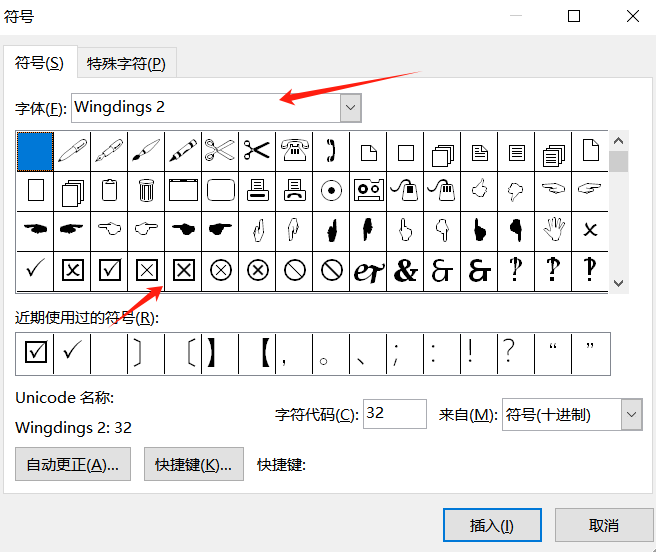The height and width of the screenshot is (552, 656).
Task: Select the thumbs up hand symbol
Action: (479, 191)
